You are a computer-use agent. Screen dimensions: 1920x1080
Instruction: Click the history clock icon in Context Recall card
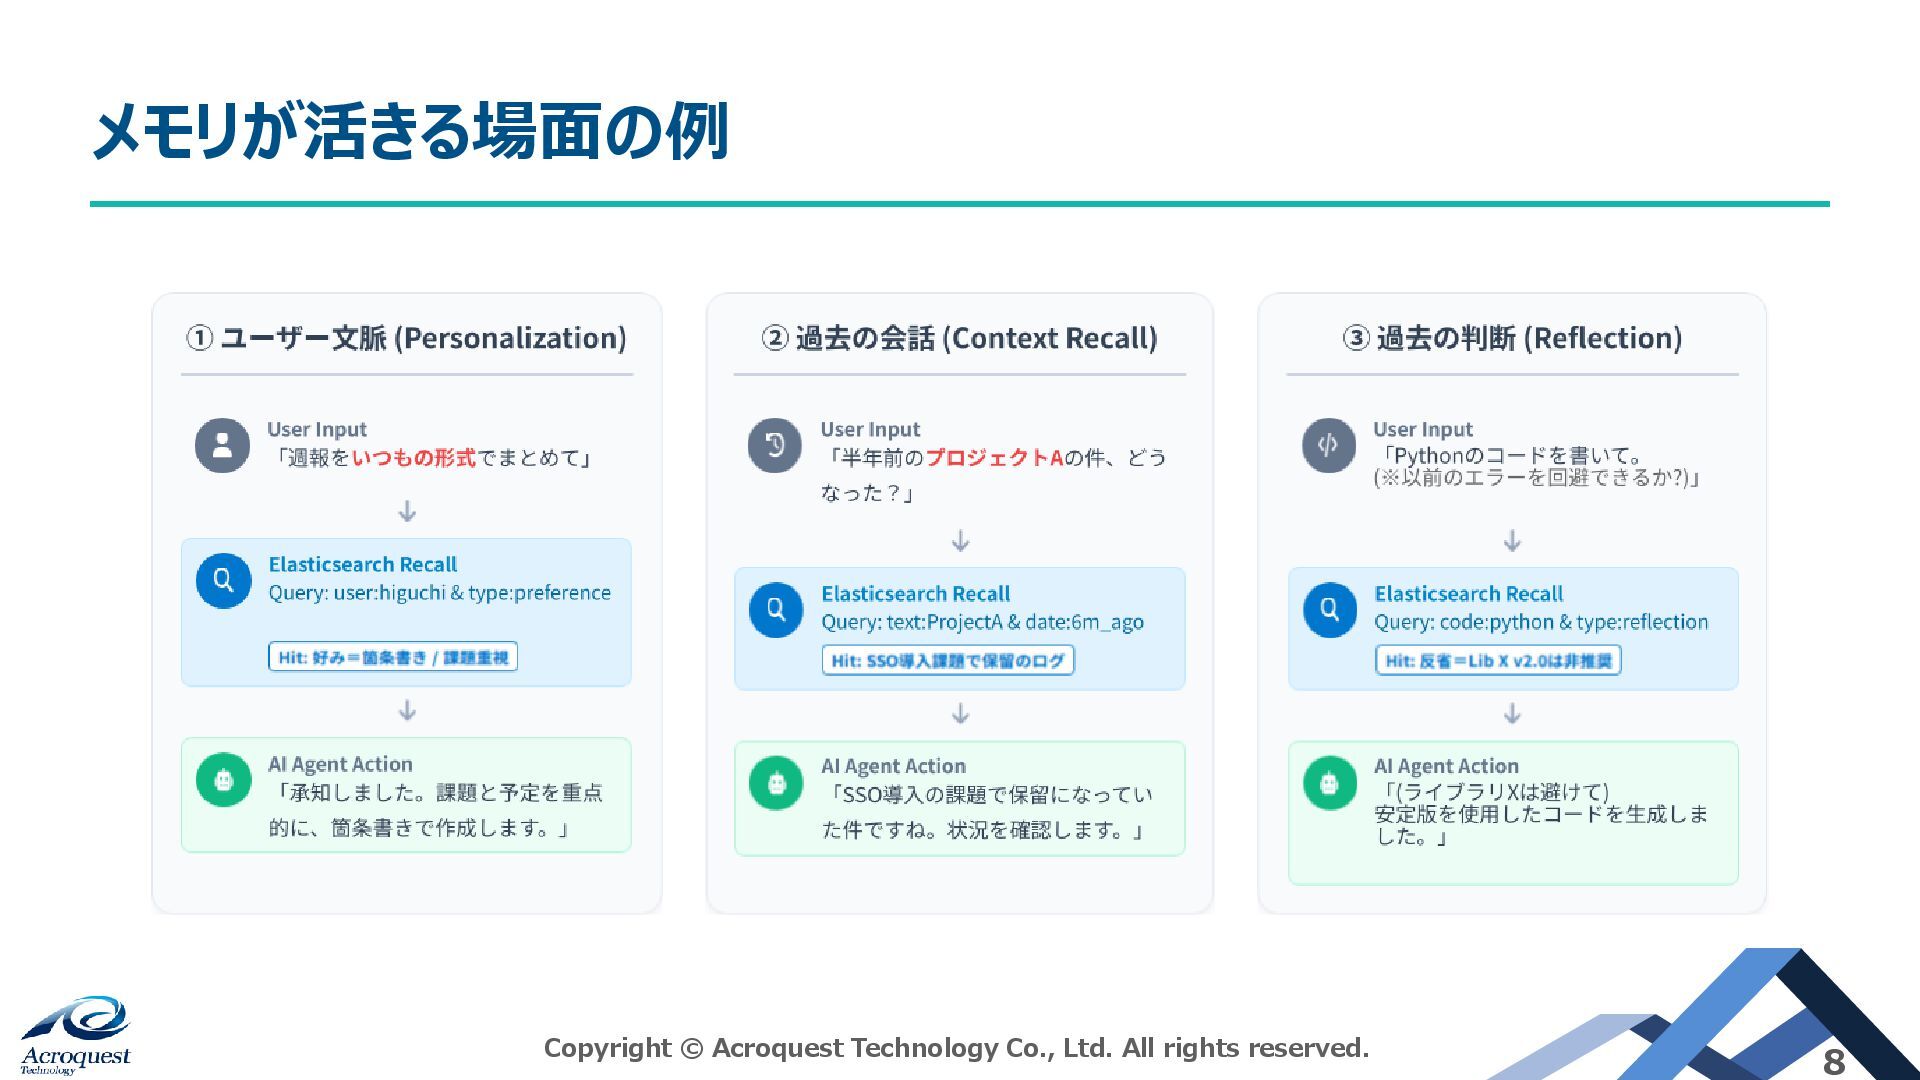pos(775,445)
